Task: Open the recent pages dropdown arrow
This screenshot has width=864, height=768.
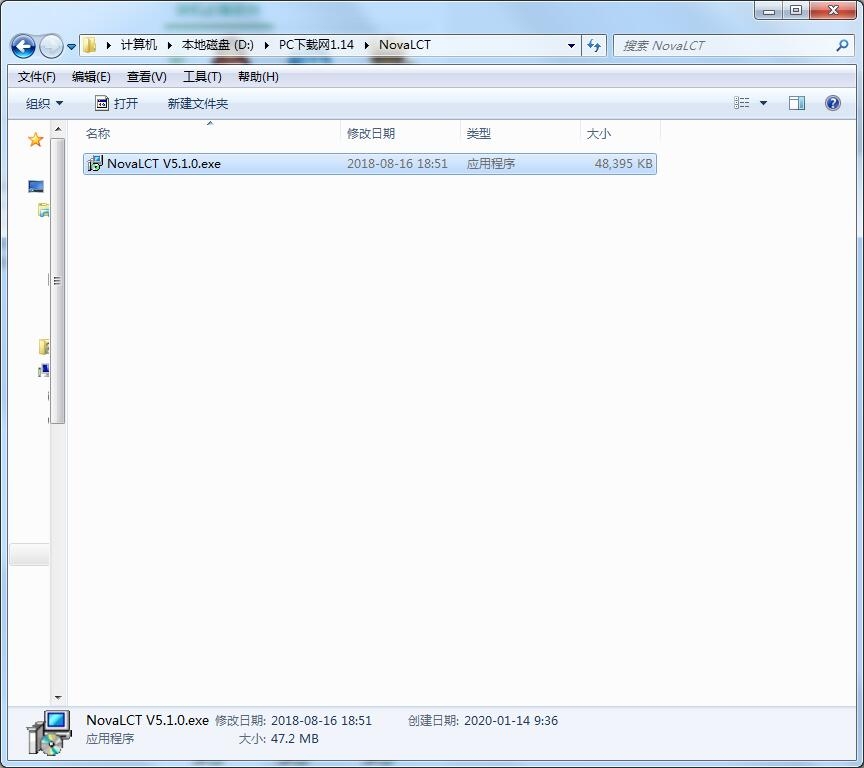Action: pyautogui.click(x=71, y=47)
